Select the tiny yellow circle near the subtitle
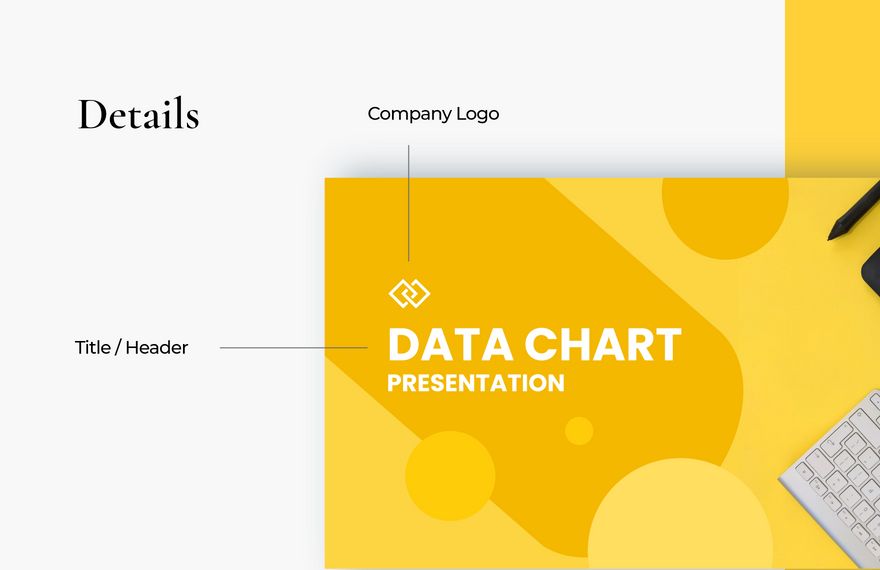The height and width of the screenshot is (570, 880). (579, 431)
